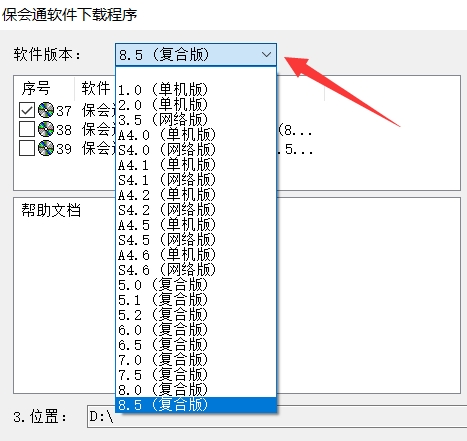Select 6.5 (复合版) in list
Viewport: 467px width, 441px height.
196,344
